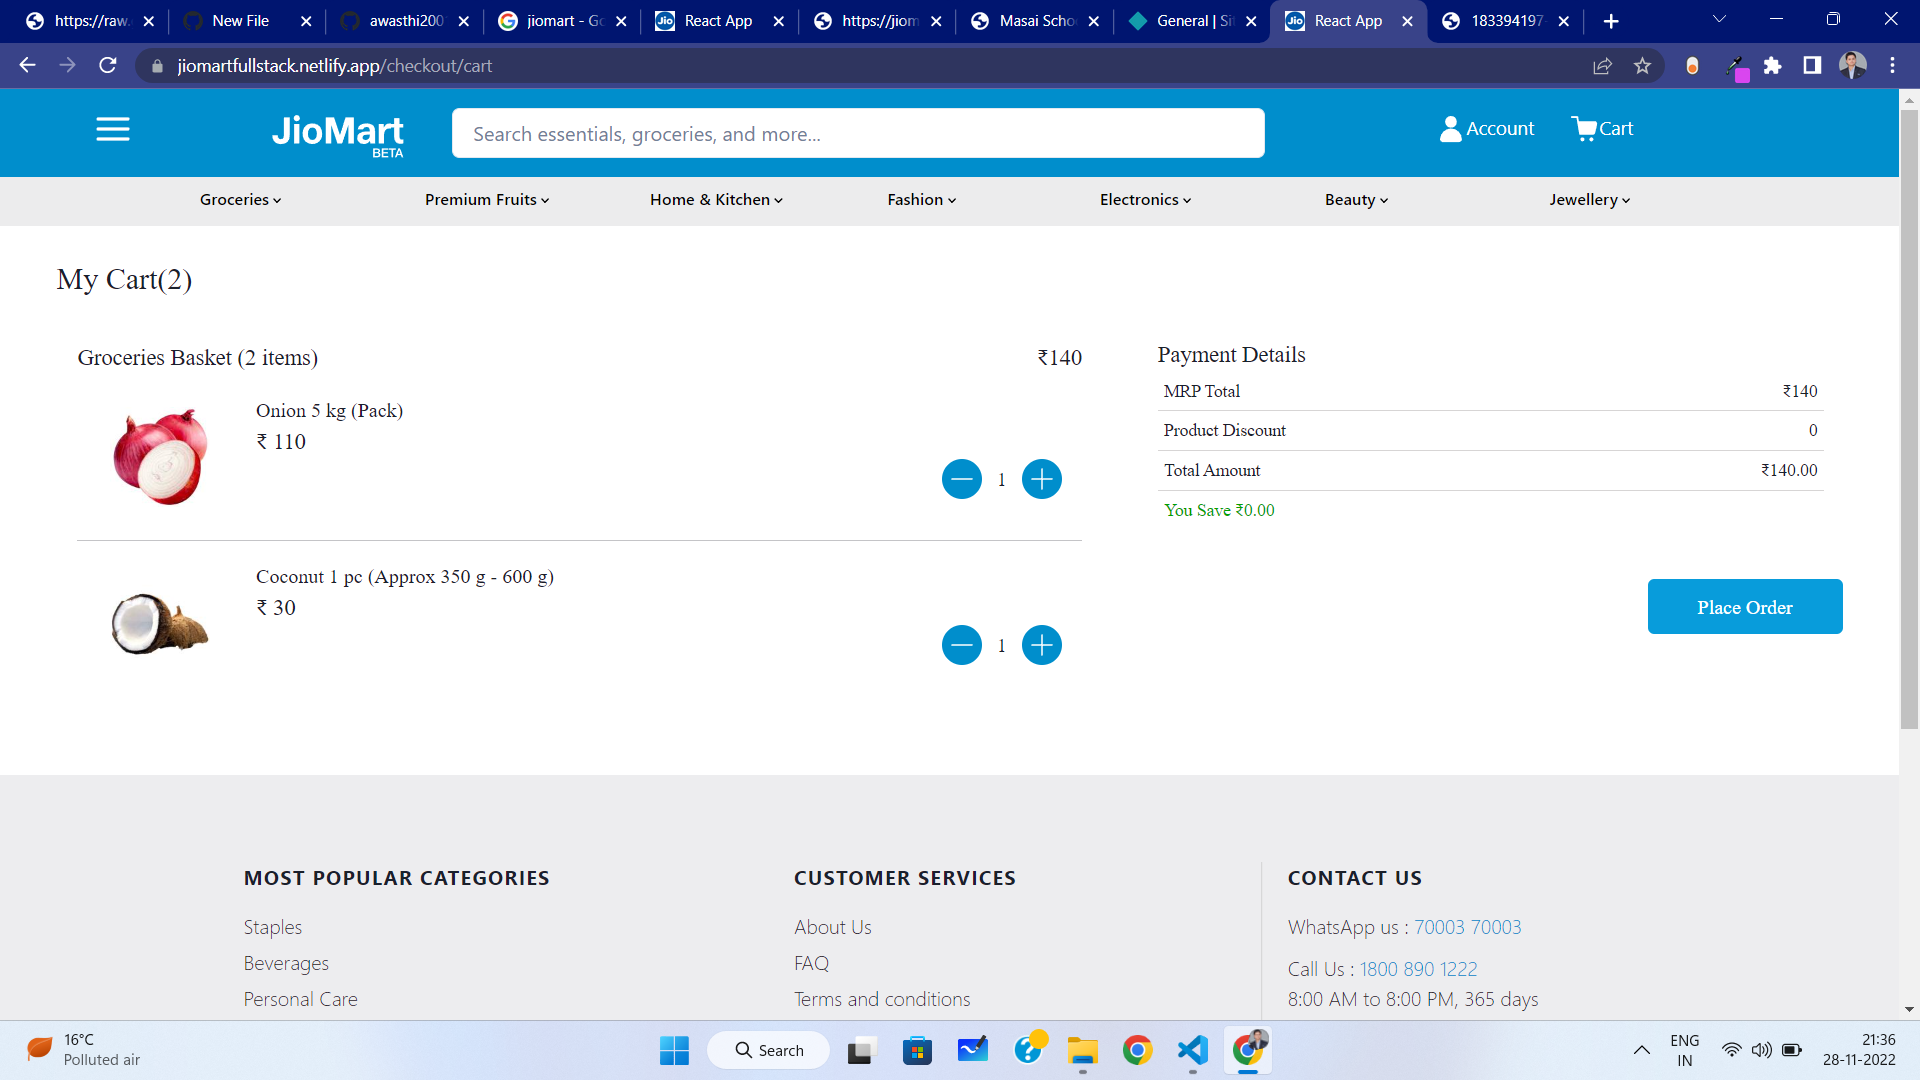Screen dimensions: 1920x1080
Task: Increase Coconut 1 pc quantity
Action: [x=1042, y=645]
